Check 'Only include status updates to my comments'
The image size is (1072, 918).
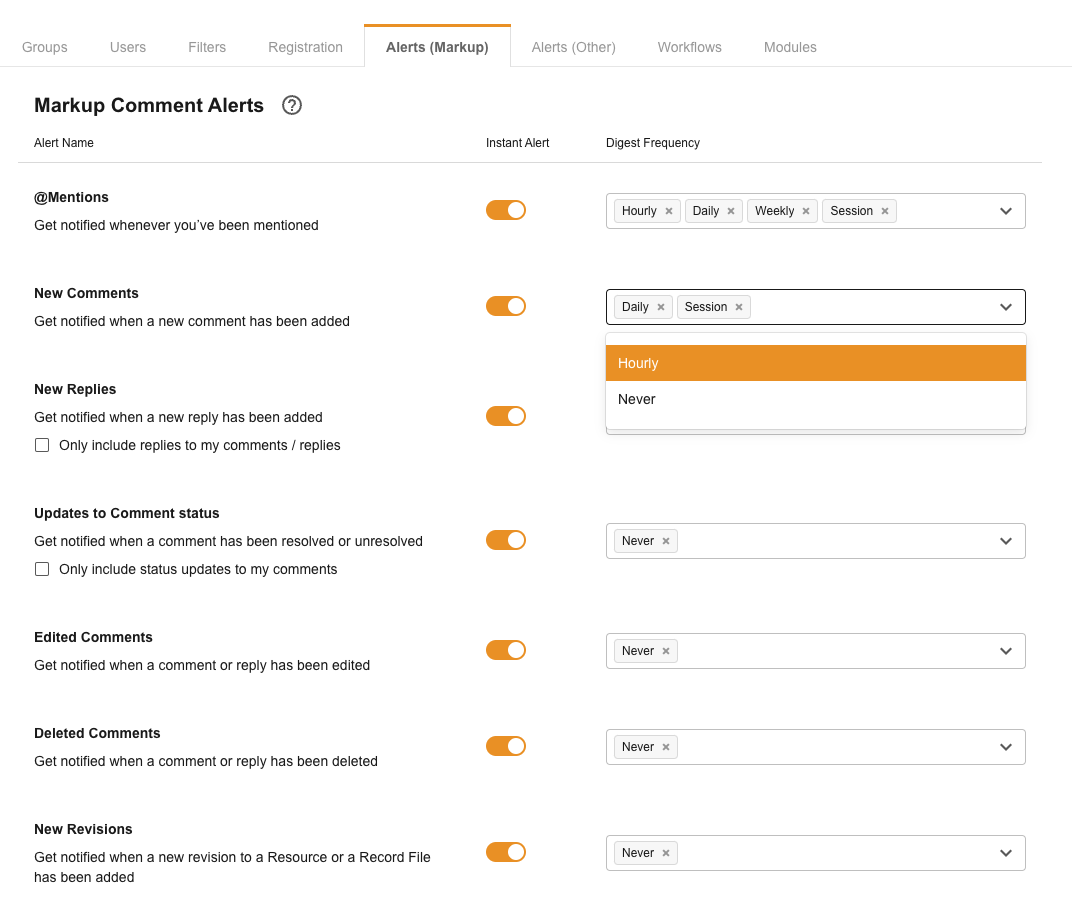42,569
